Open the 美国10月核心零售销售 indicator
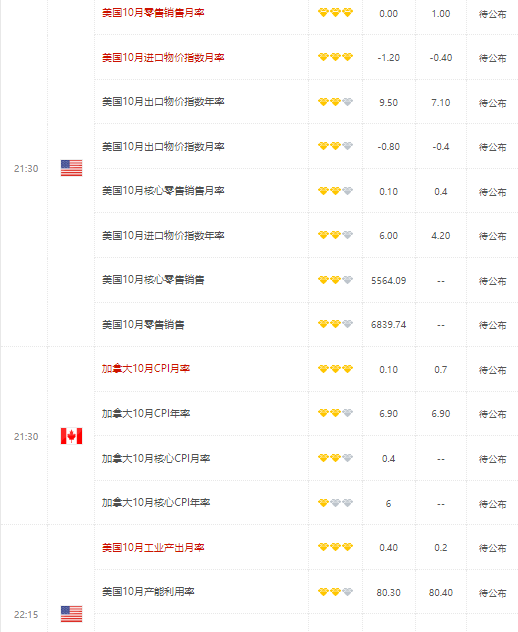The height and width of the screenshot is (632, 518). (x=153, y=280)
